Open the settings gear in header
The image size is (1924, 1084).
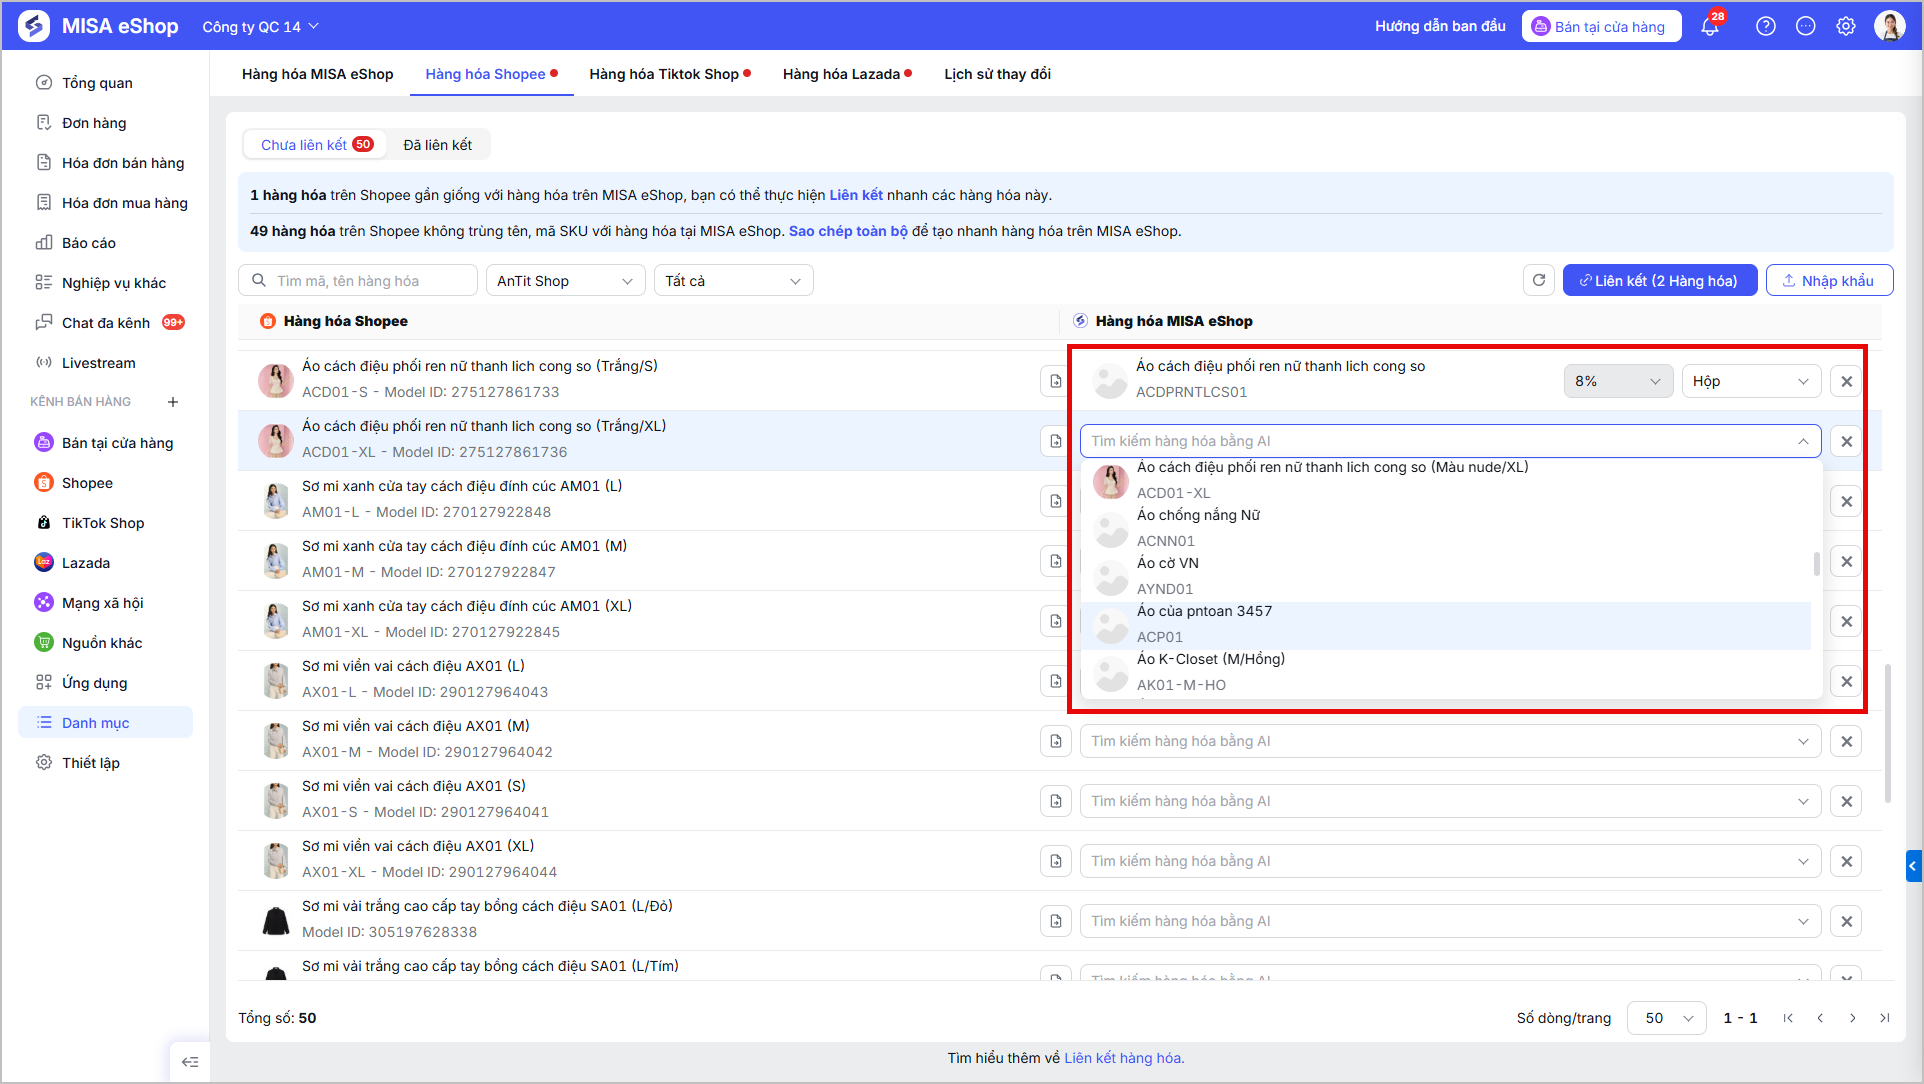pyautogui.click(x=1846, y=27)
